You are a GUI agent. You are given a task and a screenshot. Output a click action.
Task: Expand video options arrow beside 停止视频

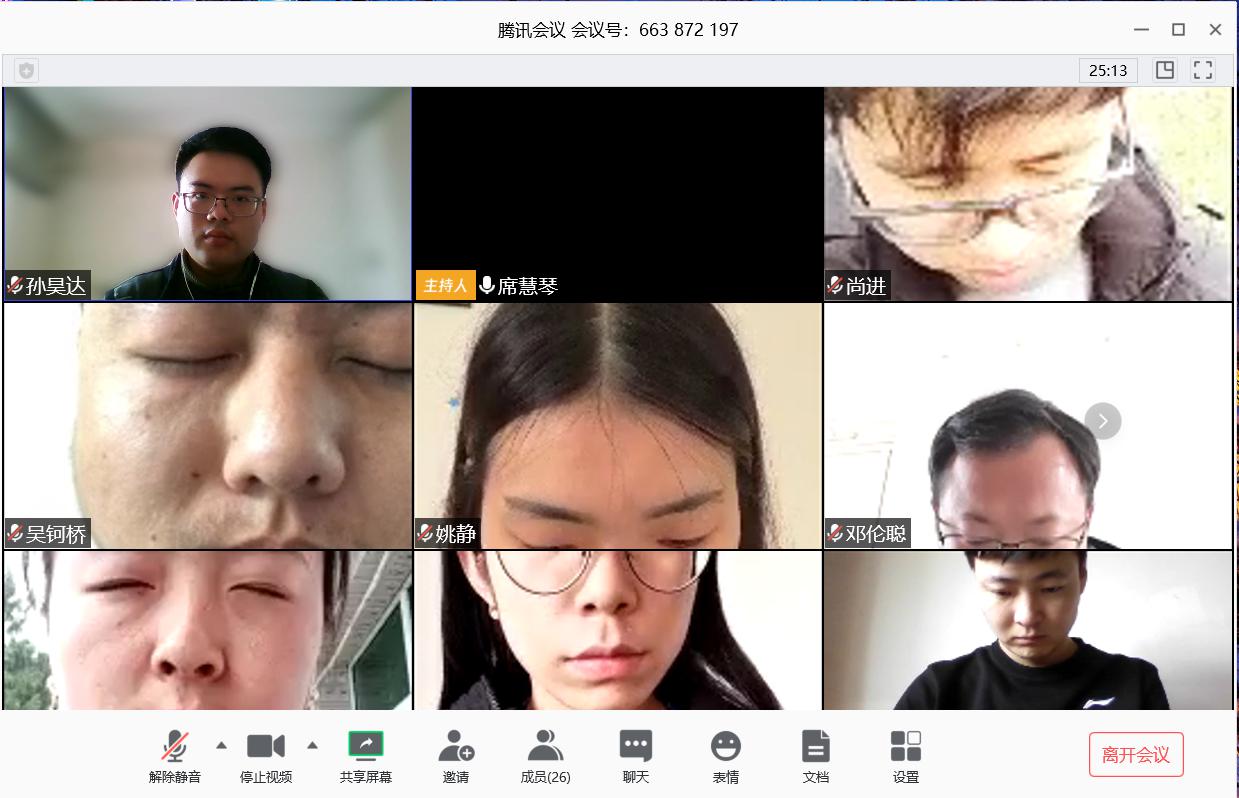click(312, 745)
